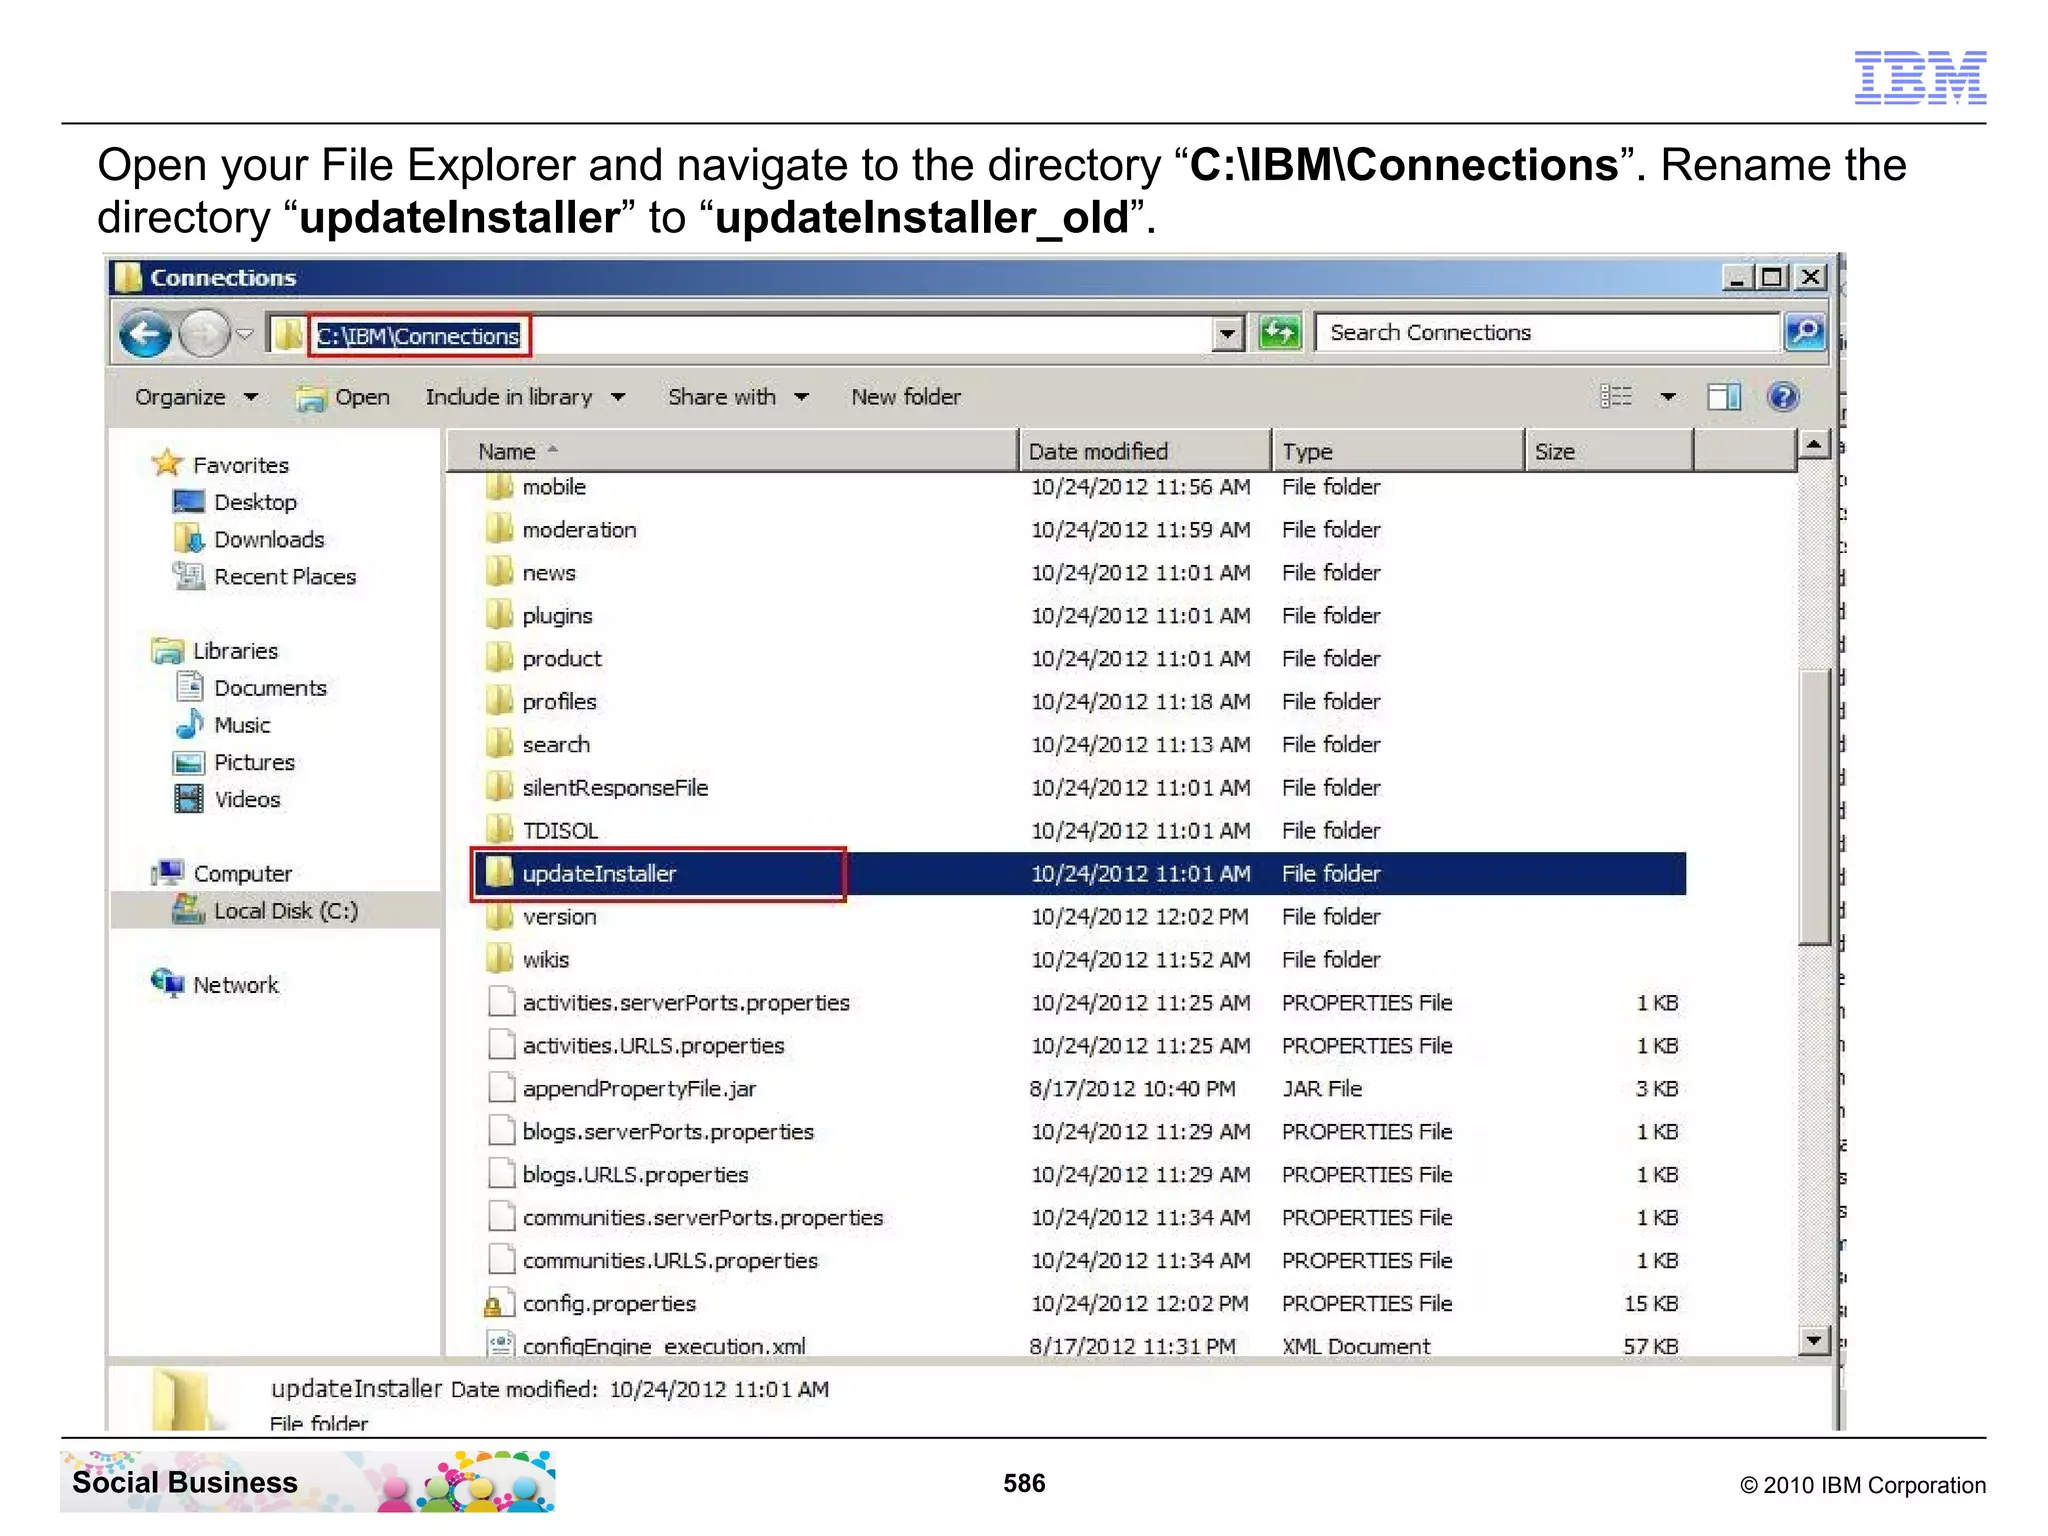
Task: Open the Organize menu
Action: coord(197,397)
